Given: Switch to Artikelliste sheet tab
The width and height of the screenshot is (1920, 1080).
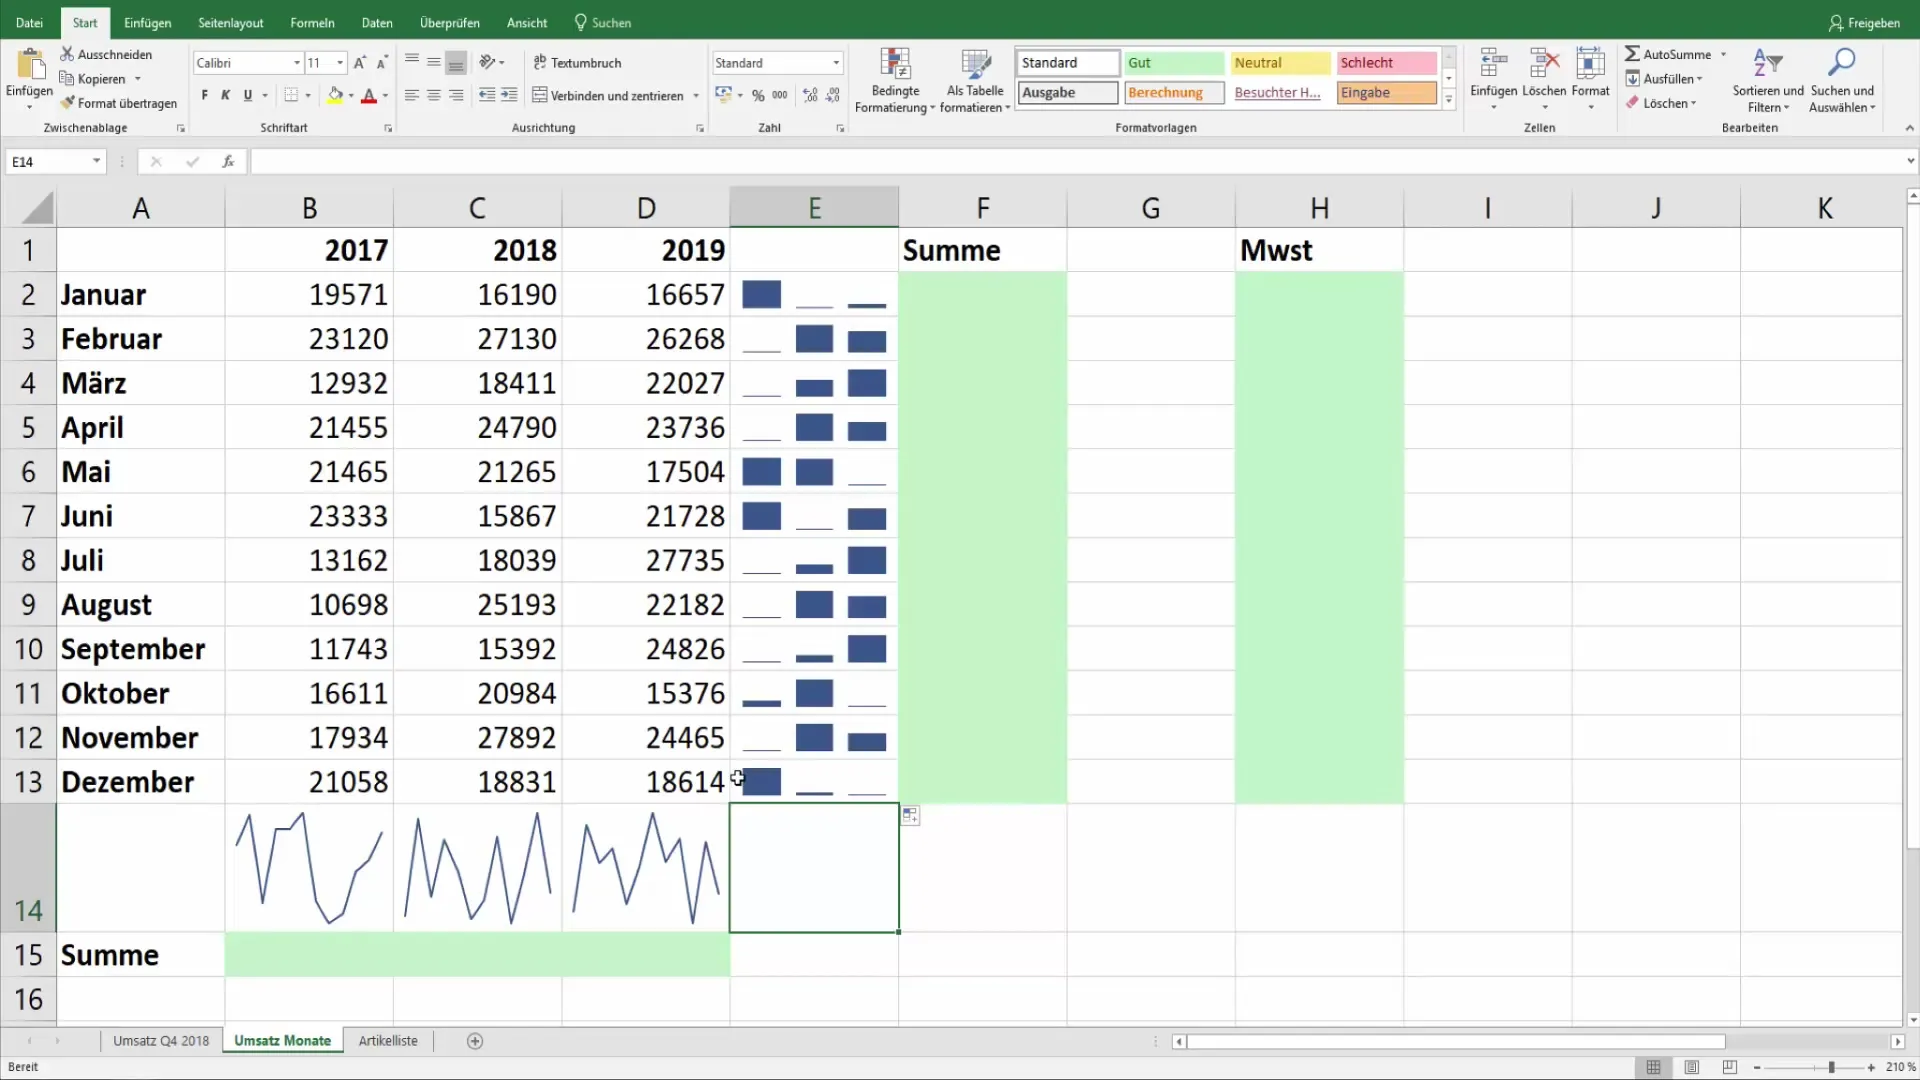Looking at the screenshot, I should [x=388, y=1041].
